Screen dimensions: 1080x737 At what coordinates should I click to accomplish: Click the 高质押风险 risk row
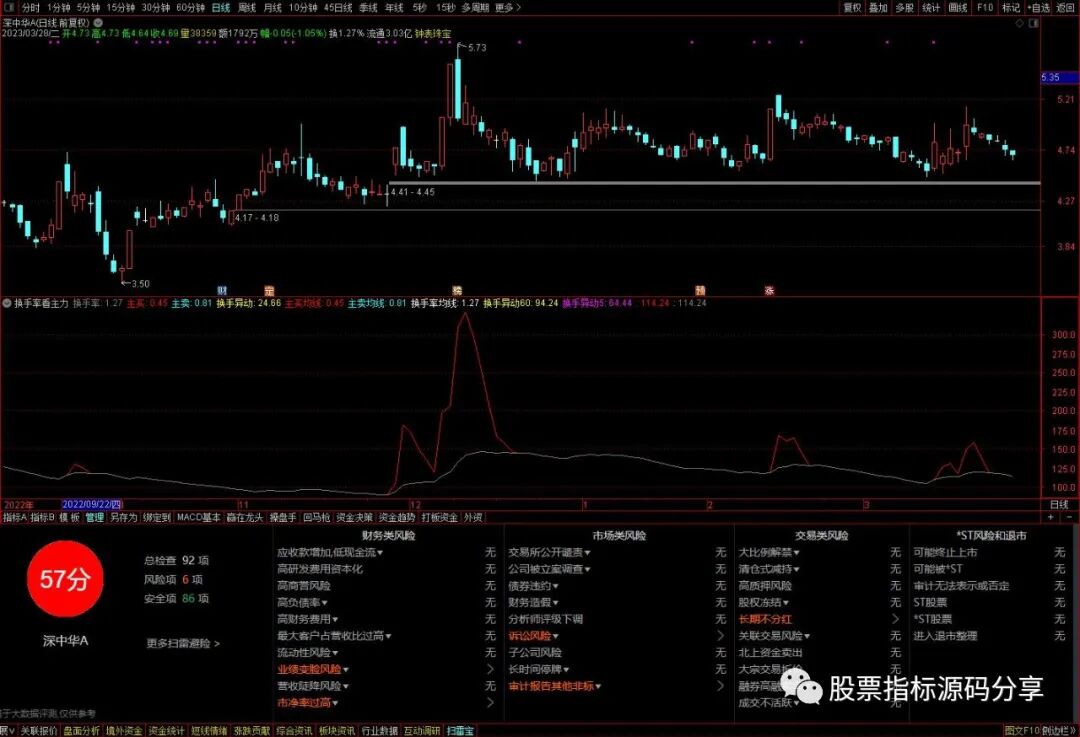coord(820,585)
